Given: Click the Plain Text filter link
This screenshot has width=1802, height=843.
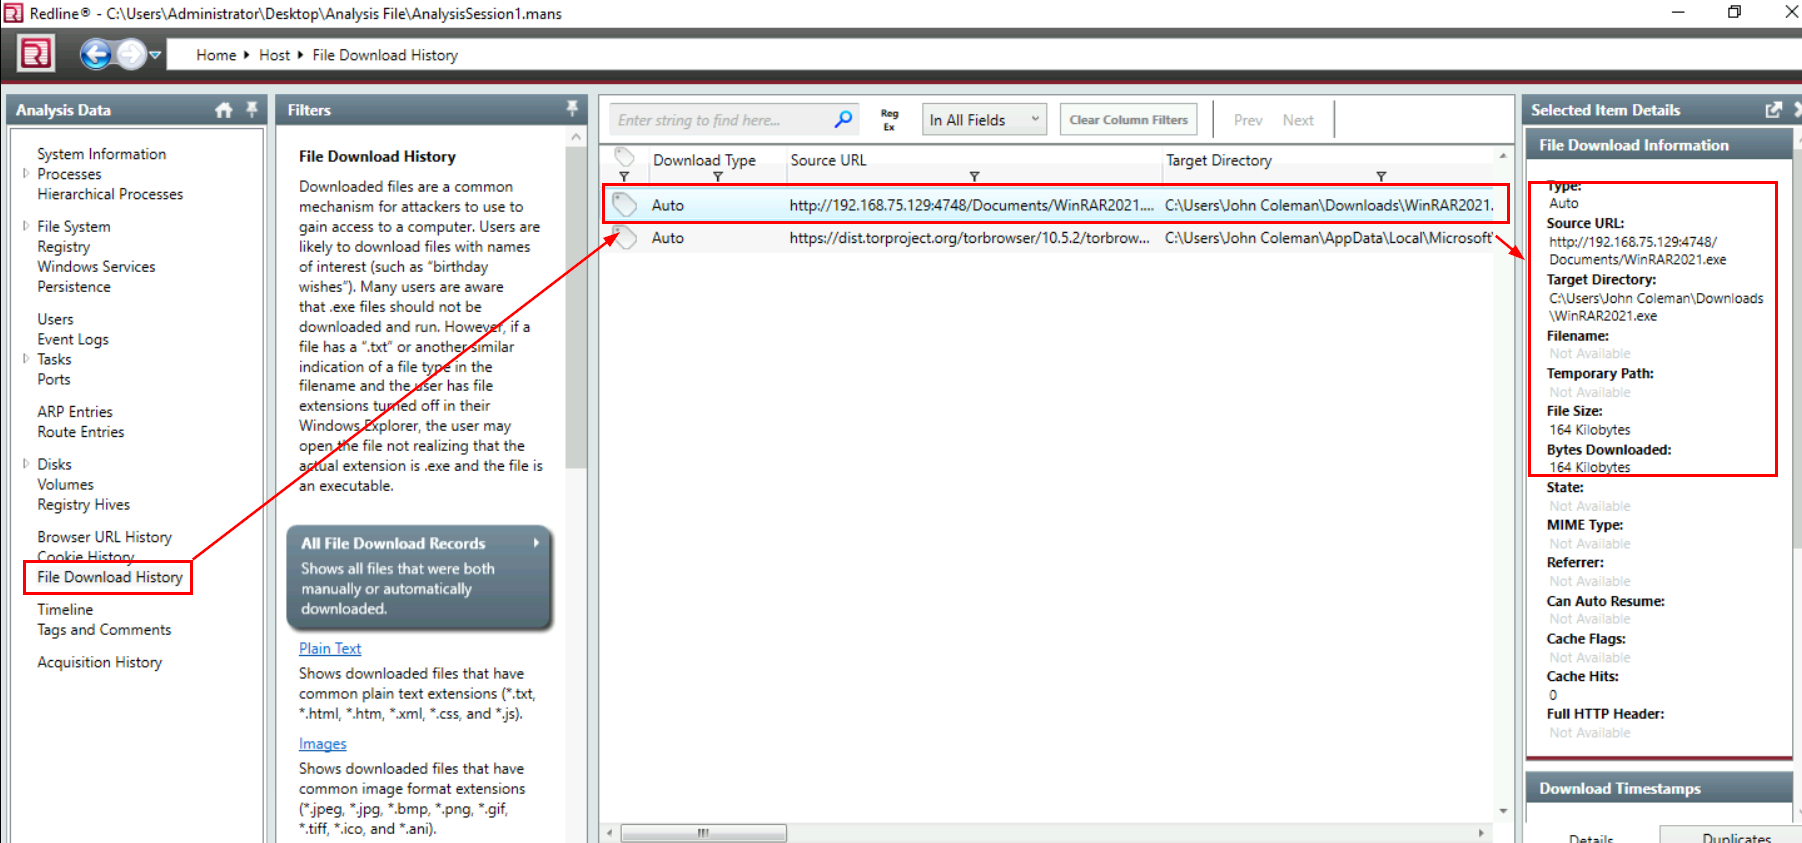Looking at the screenshot, I should (x=330, y=649).
